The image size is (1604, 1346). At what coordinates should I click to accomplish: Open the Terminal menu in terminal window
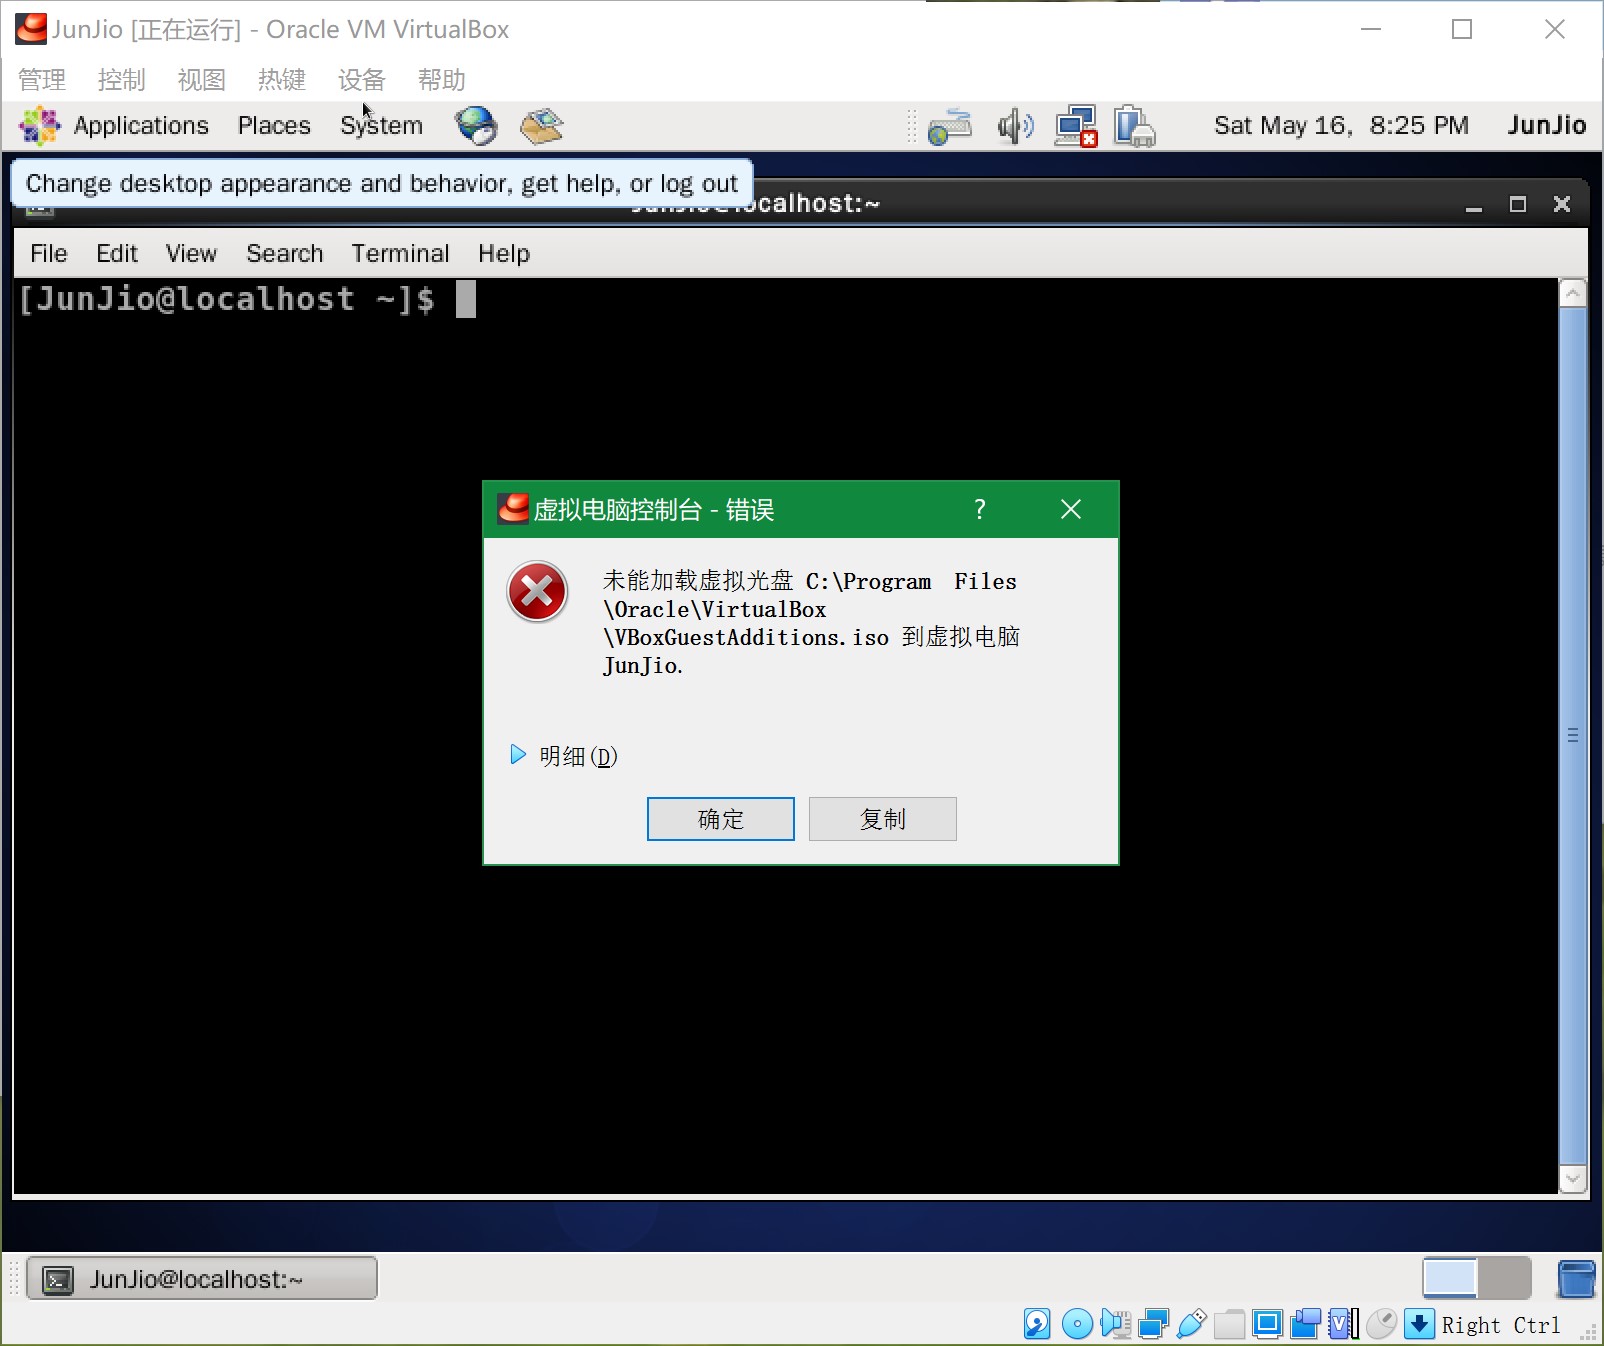(x=400, y=254)
